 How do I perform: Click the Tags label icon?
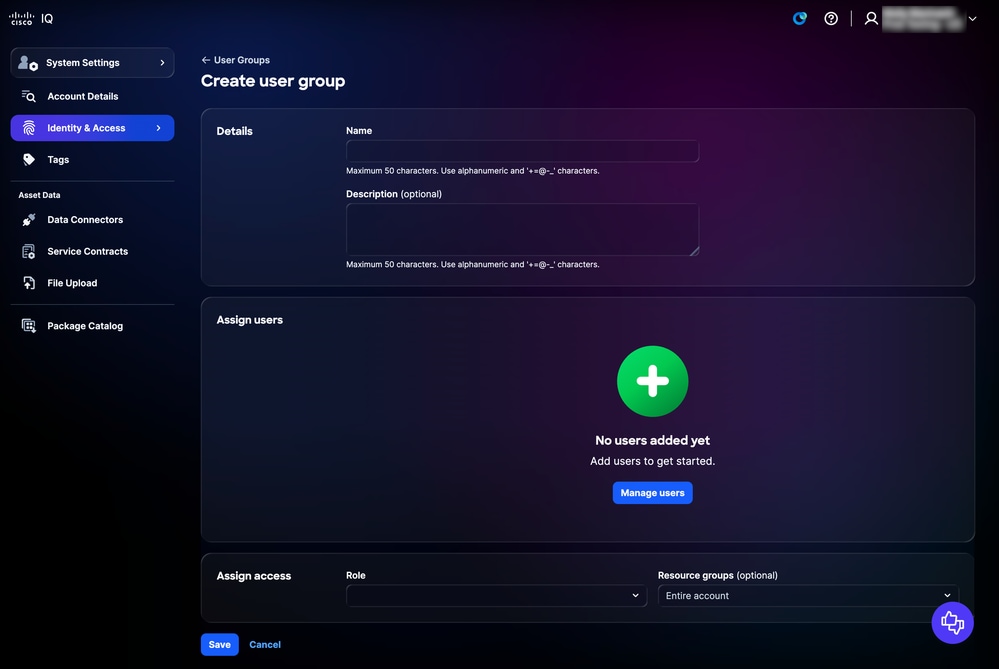click(x=29, y=159)
